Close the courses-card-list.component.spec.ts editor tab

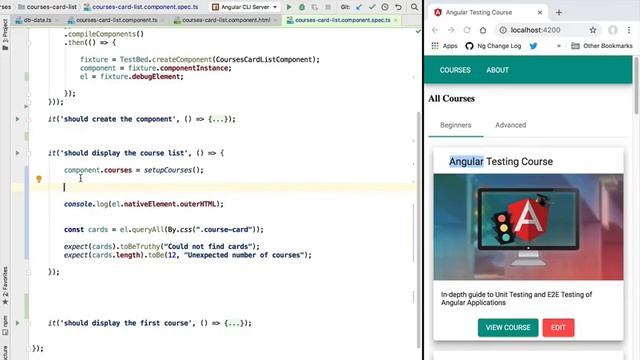click(396, 20)
